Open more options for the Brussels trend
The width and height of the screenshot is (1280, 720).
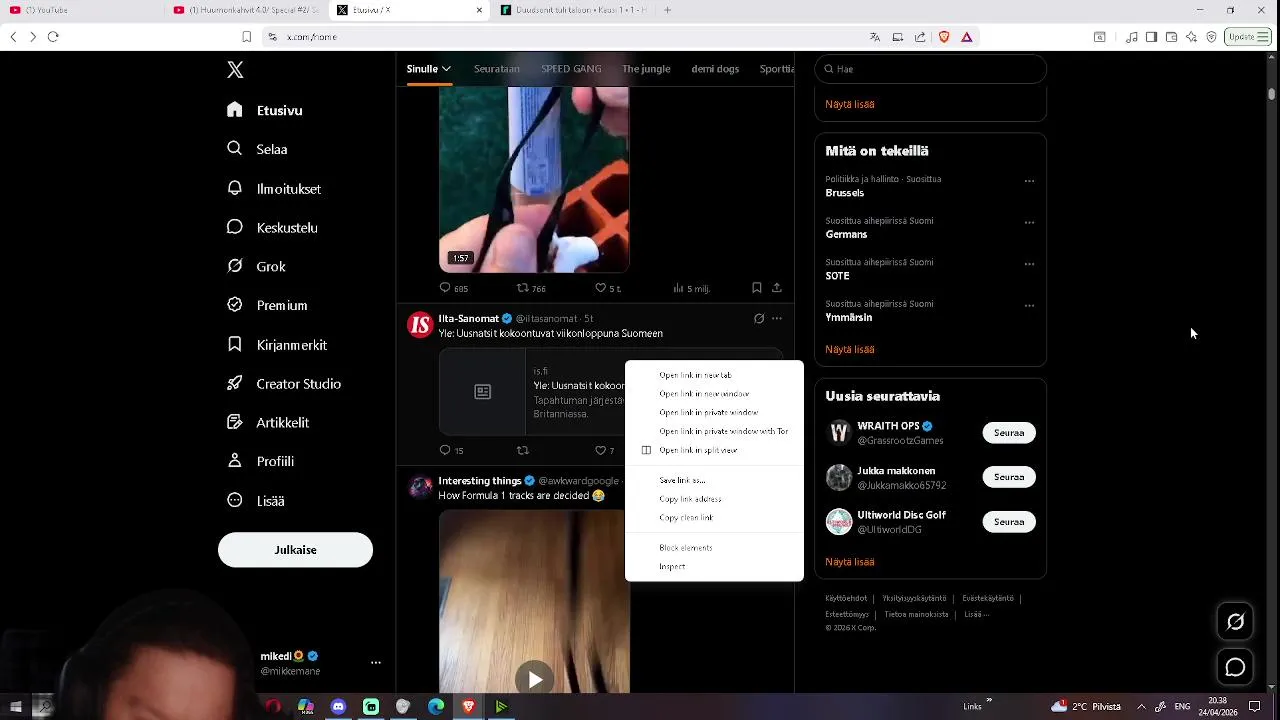click(x=1029, y=181)
